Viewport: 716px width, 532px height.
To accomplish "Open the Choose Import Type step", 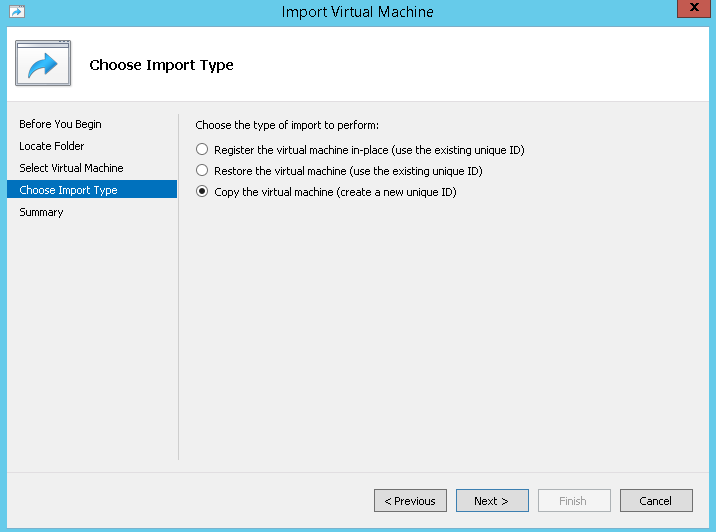I will pyautogui.click(x=92, y=189).
